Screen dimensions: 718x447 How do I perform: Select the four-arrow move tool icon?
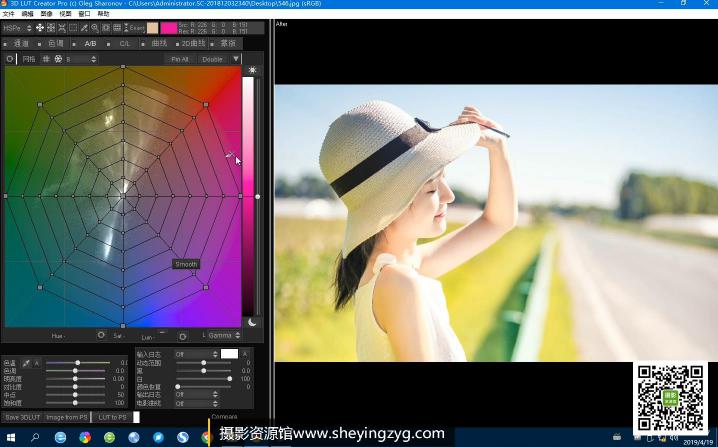[x=40, y=27]
